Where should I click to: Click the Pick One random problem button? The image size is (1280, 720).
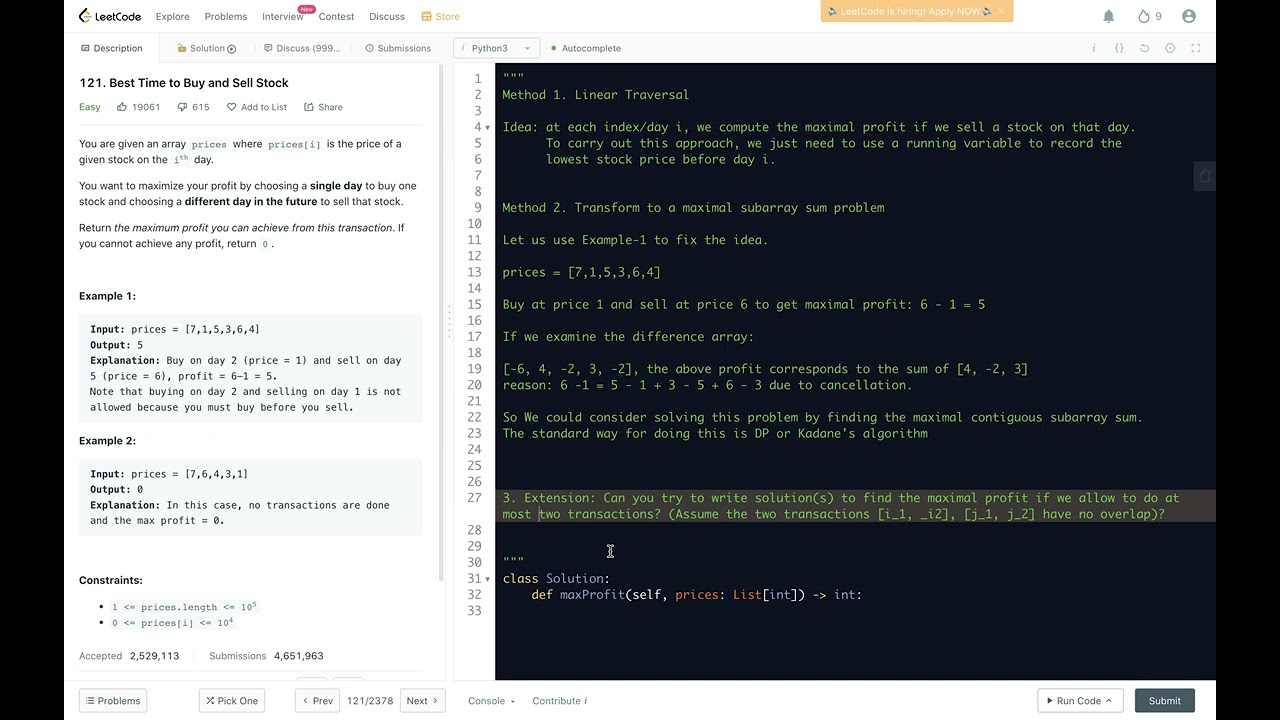(232, 701)
